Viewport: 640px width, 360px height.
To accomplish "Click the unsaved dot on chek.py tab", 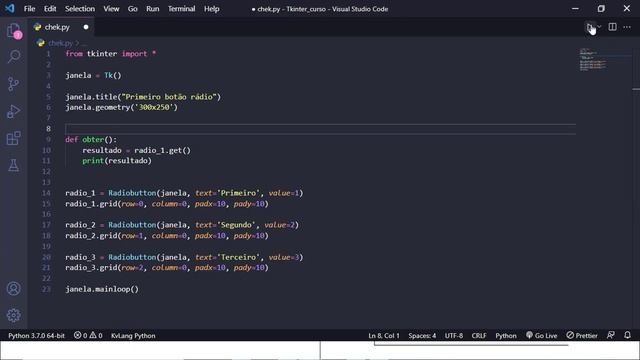I will click(86, 27).
